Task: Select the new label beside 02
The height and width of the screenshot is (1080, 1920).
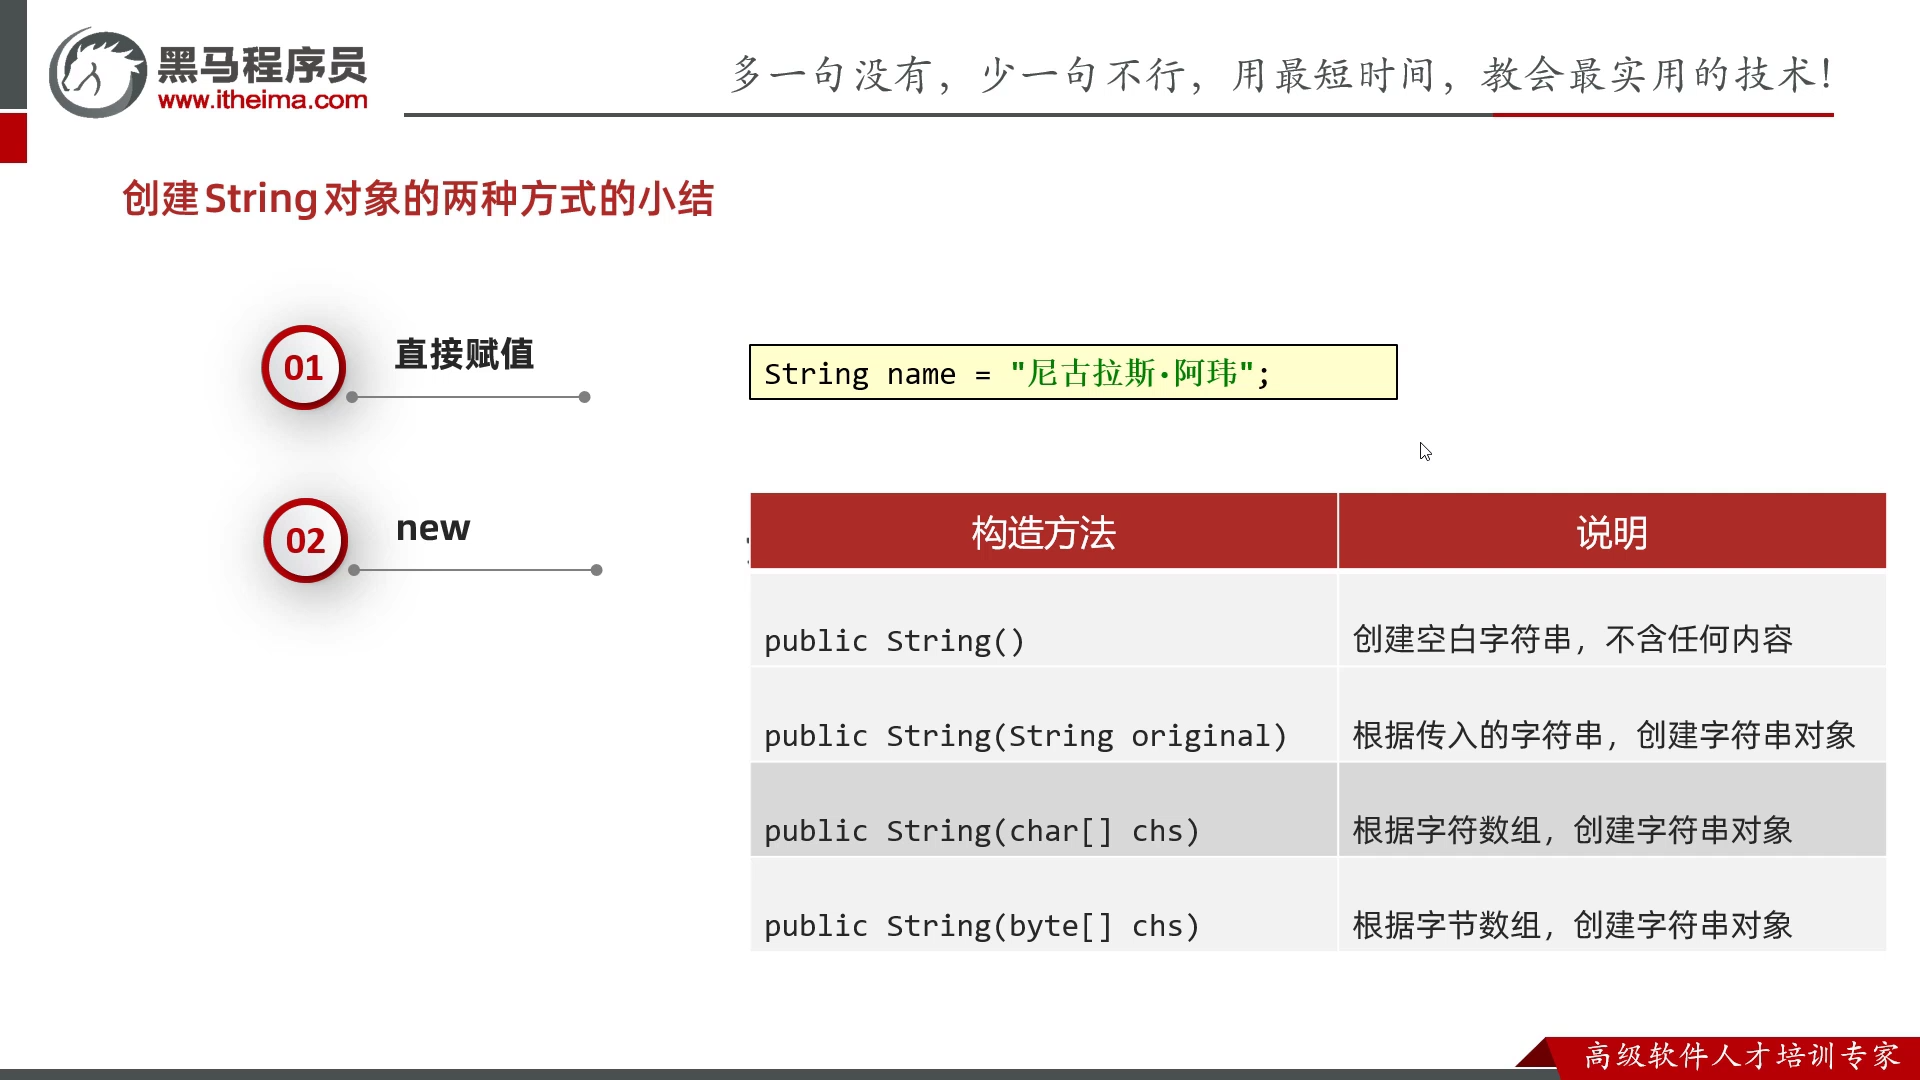Action: point(433,528)
